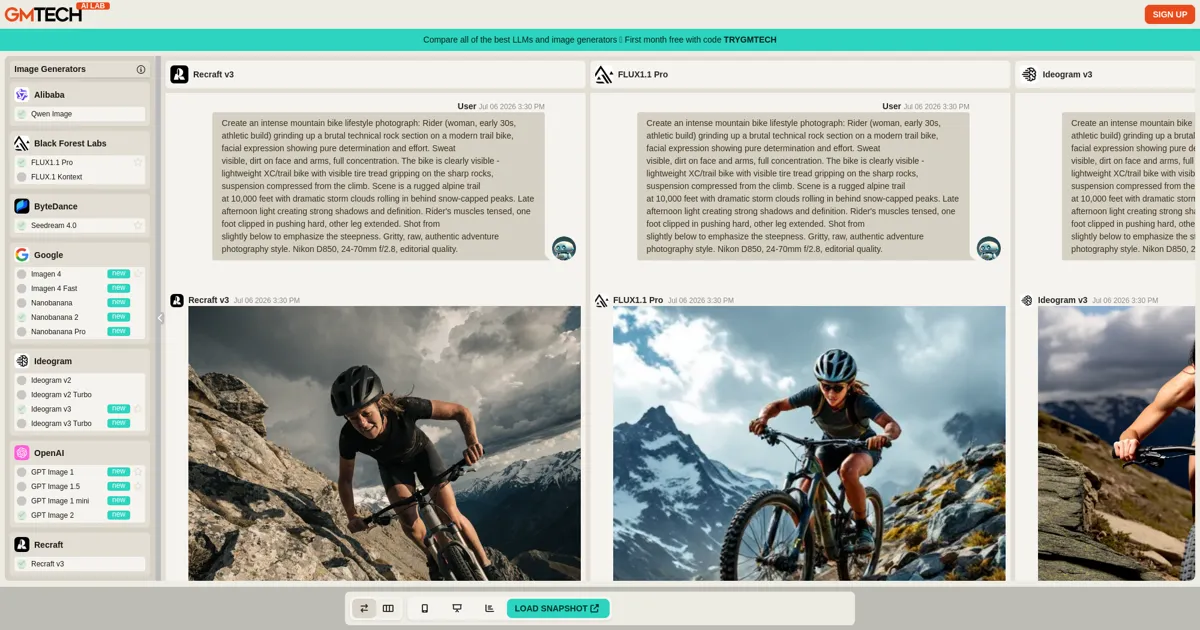Uncheck the GPT Image 2 model

pos(22,515)
